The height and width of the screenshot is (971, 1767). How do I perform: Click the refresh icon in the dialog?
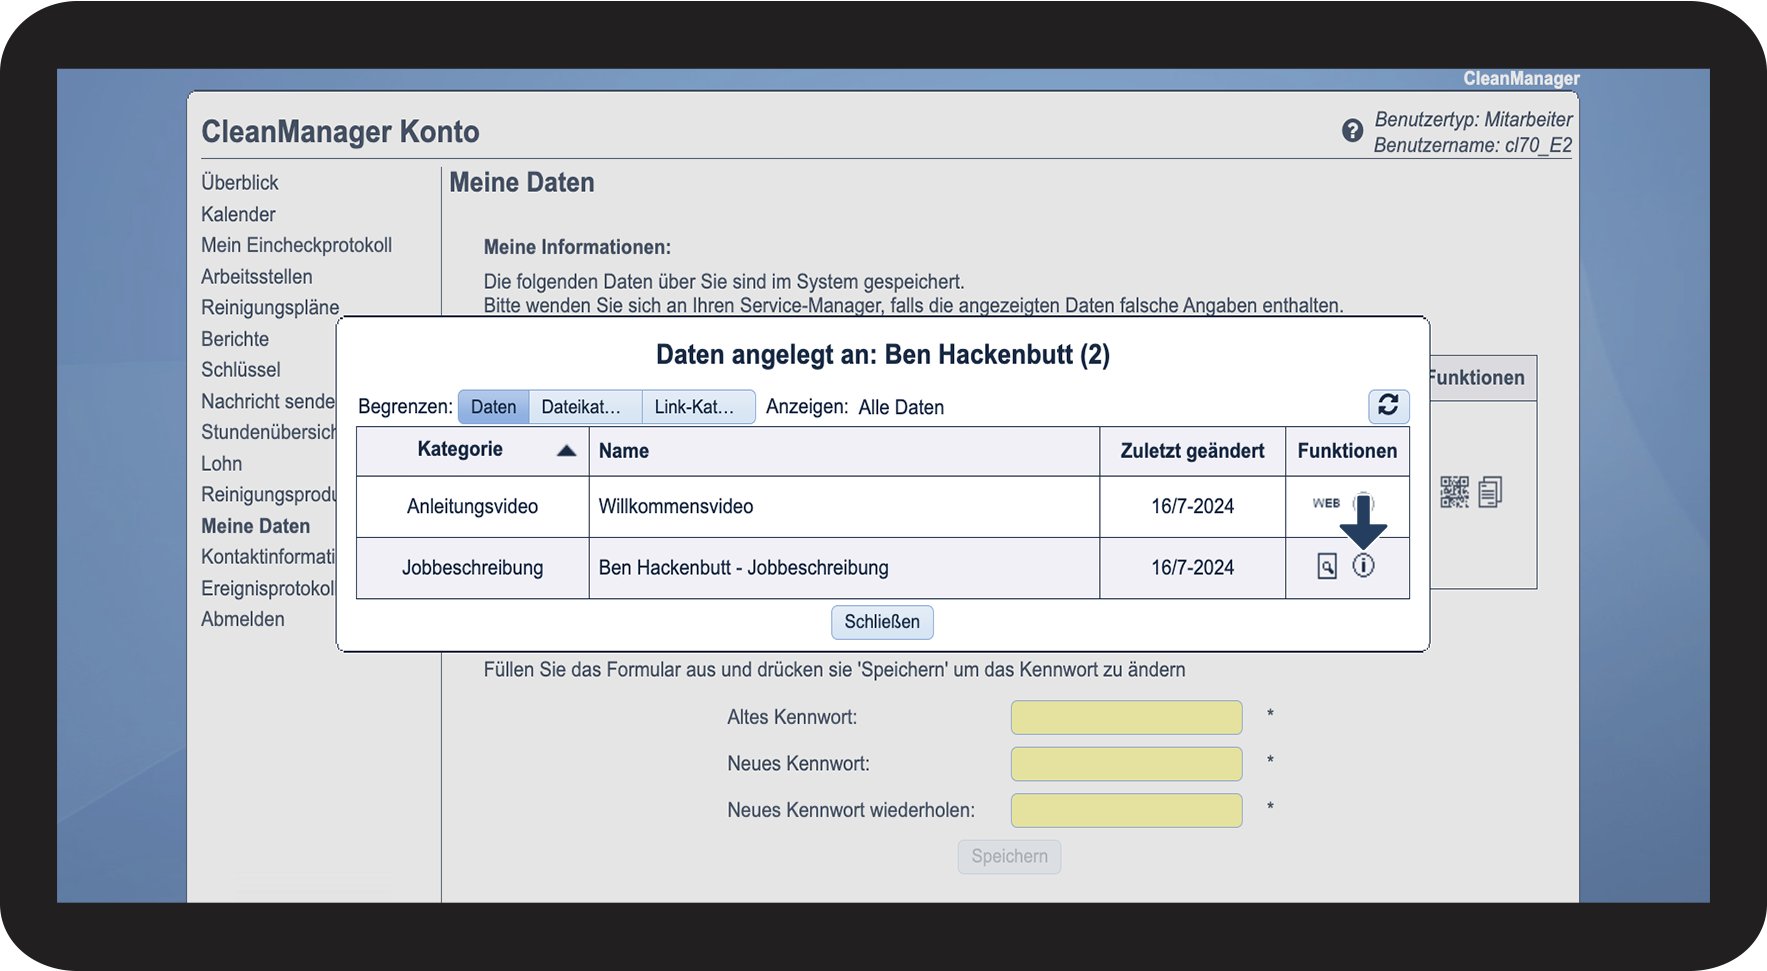1388,405
